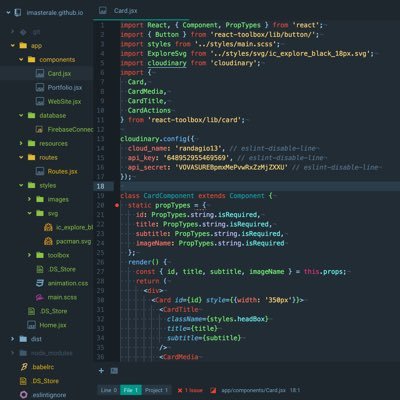Click the Card.jsx tab file icon

pos(103,11)
